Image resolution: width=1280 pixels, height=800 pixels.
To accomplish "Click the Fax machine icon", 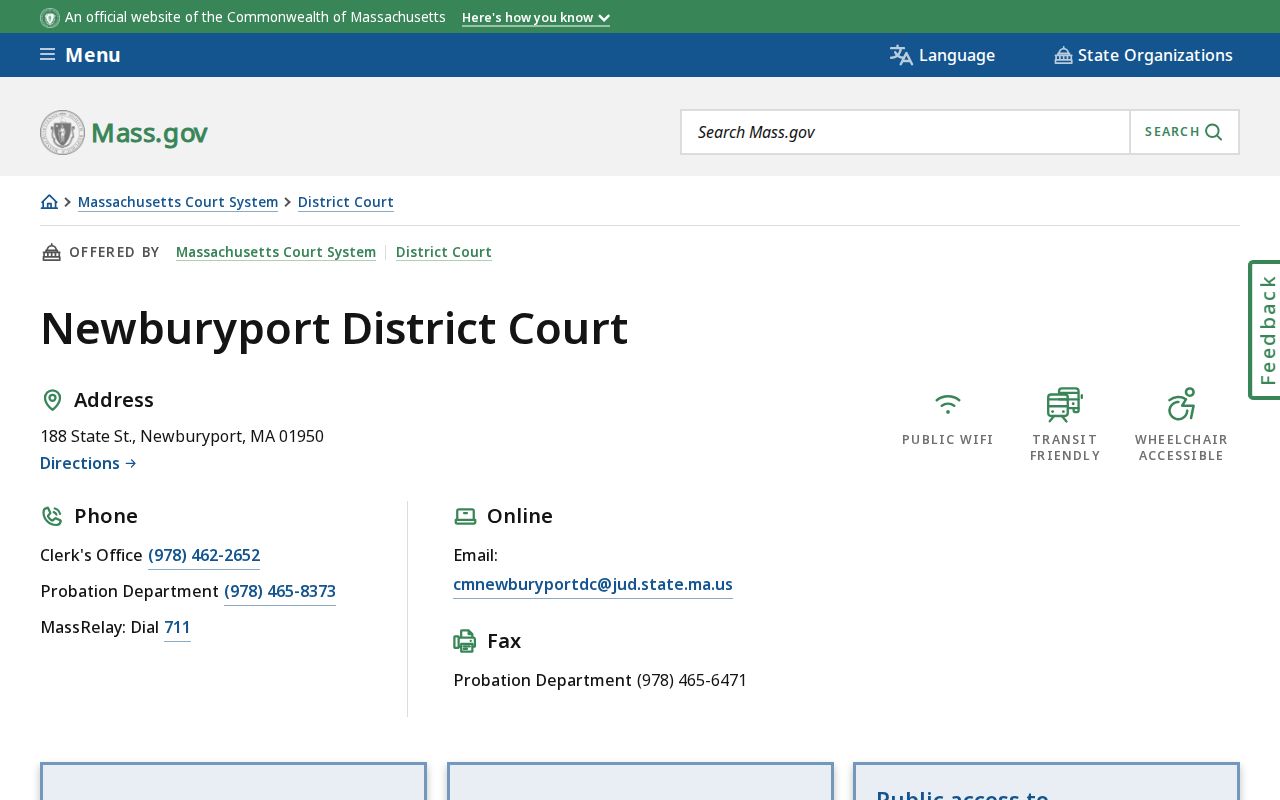I will coord(465,641).
